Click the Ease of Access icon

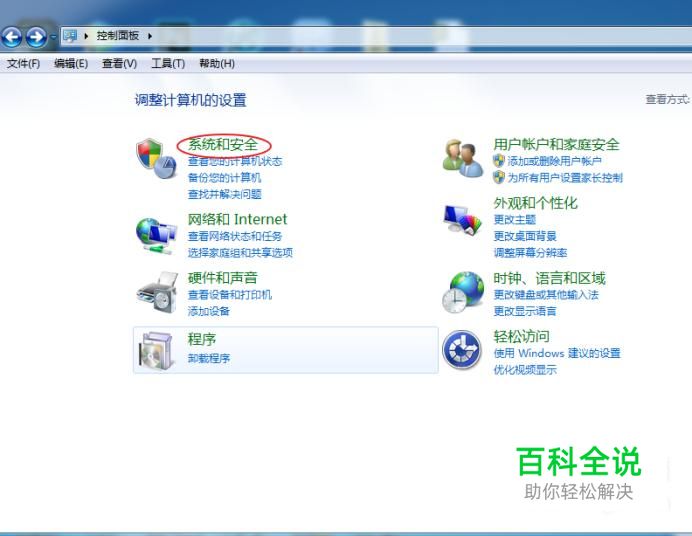(x=462, y=350)
